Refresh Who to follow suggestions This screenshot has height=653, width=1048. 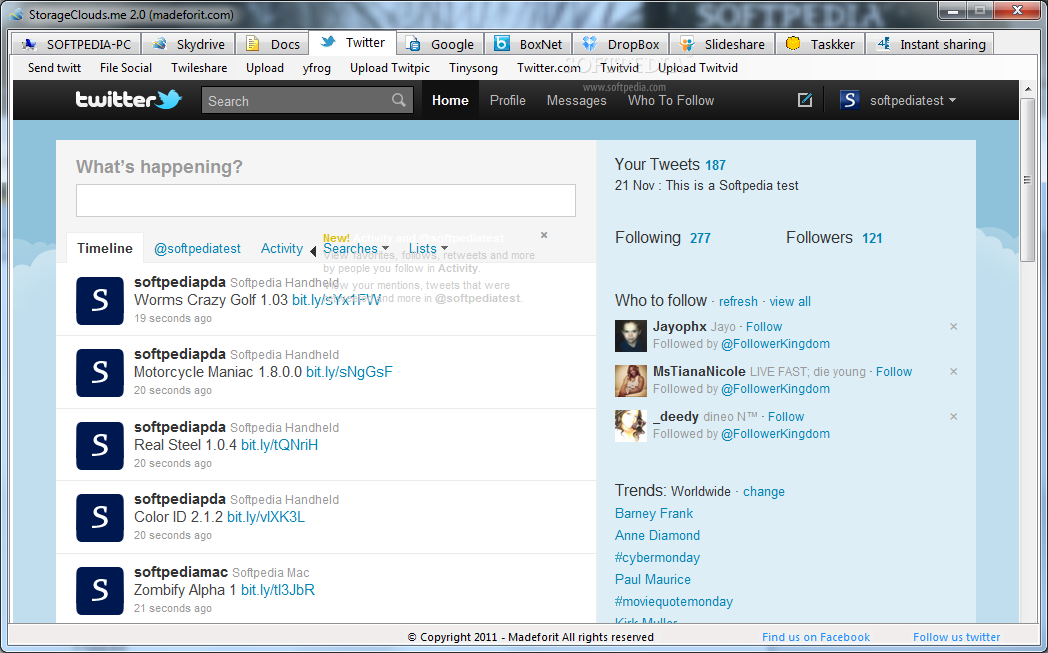tap(738, 301)
